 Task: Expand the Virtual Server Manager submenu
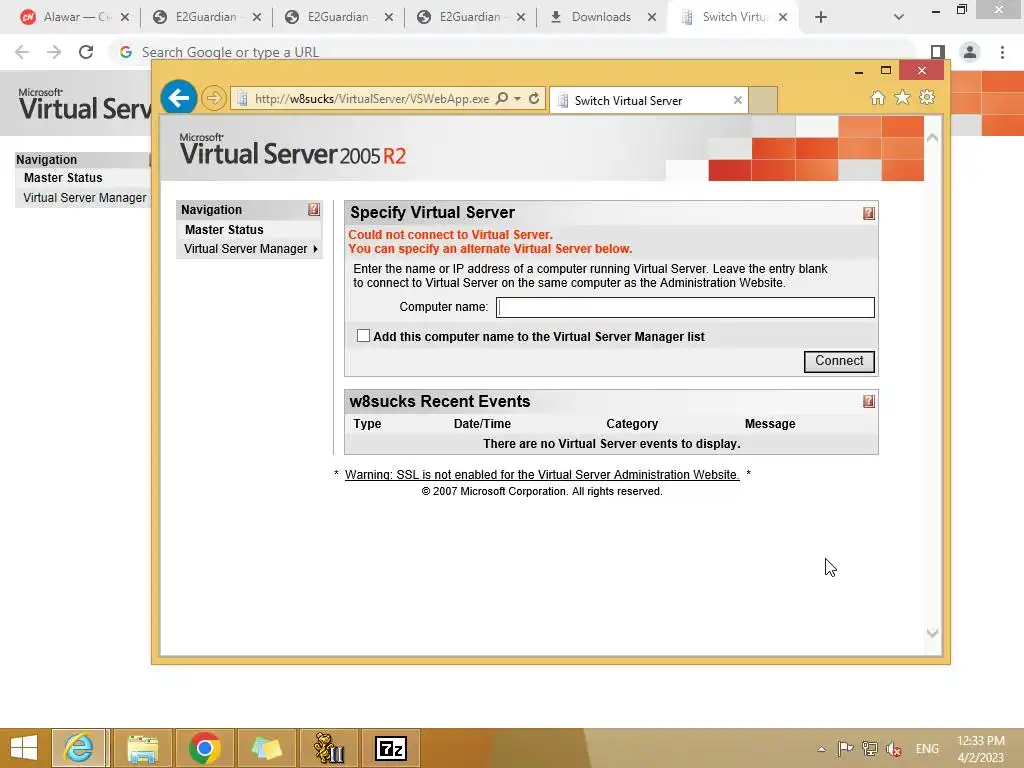coord(251,249)
